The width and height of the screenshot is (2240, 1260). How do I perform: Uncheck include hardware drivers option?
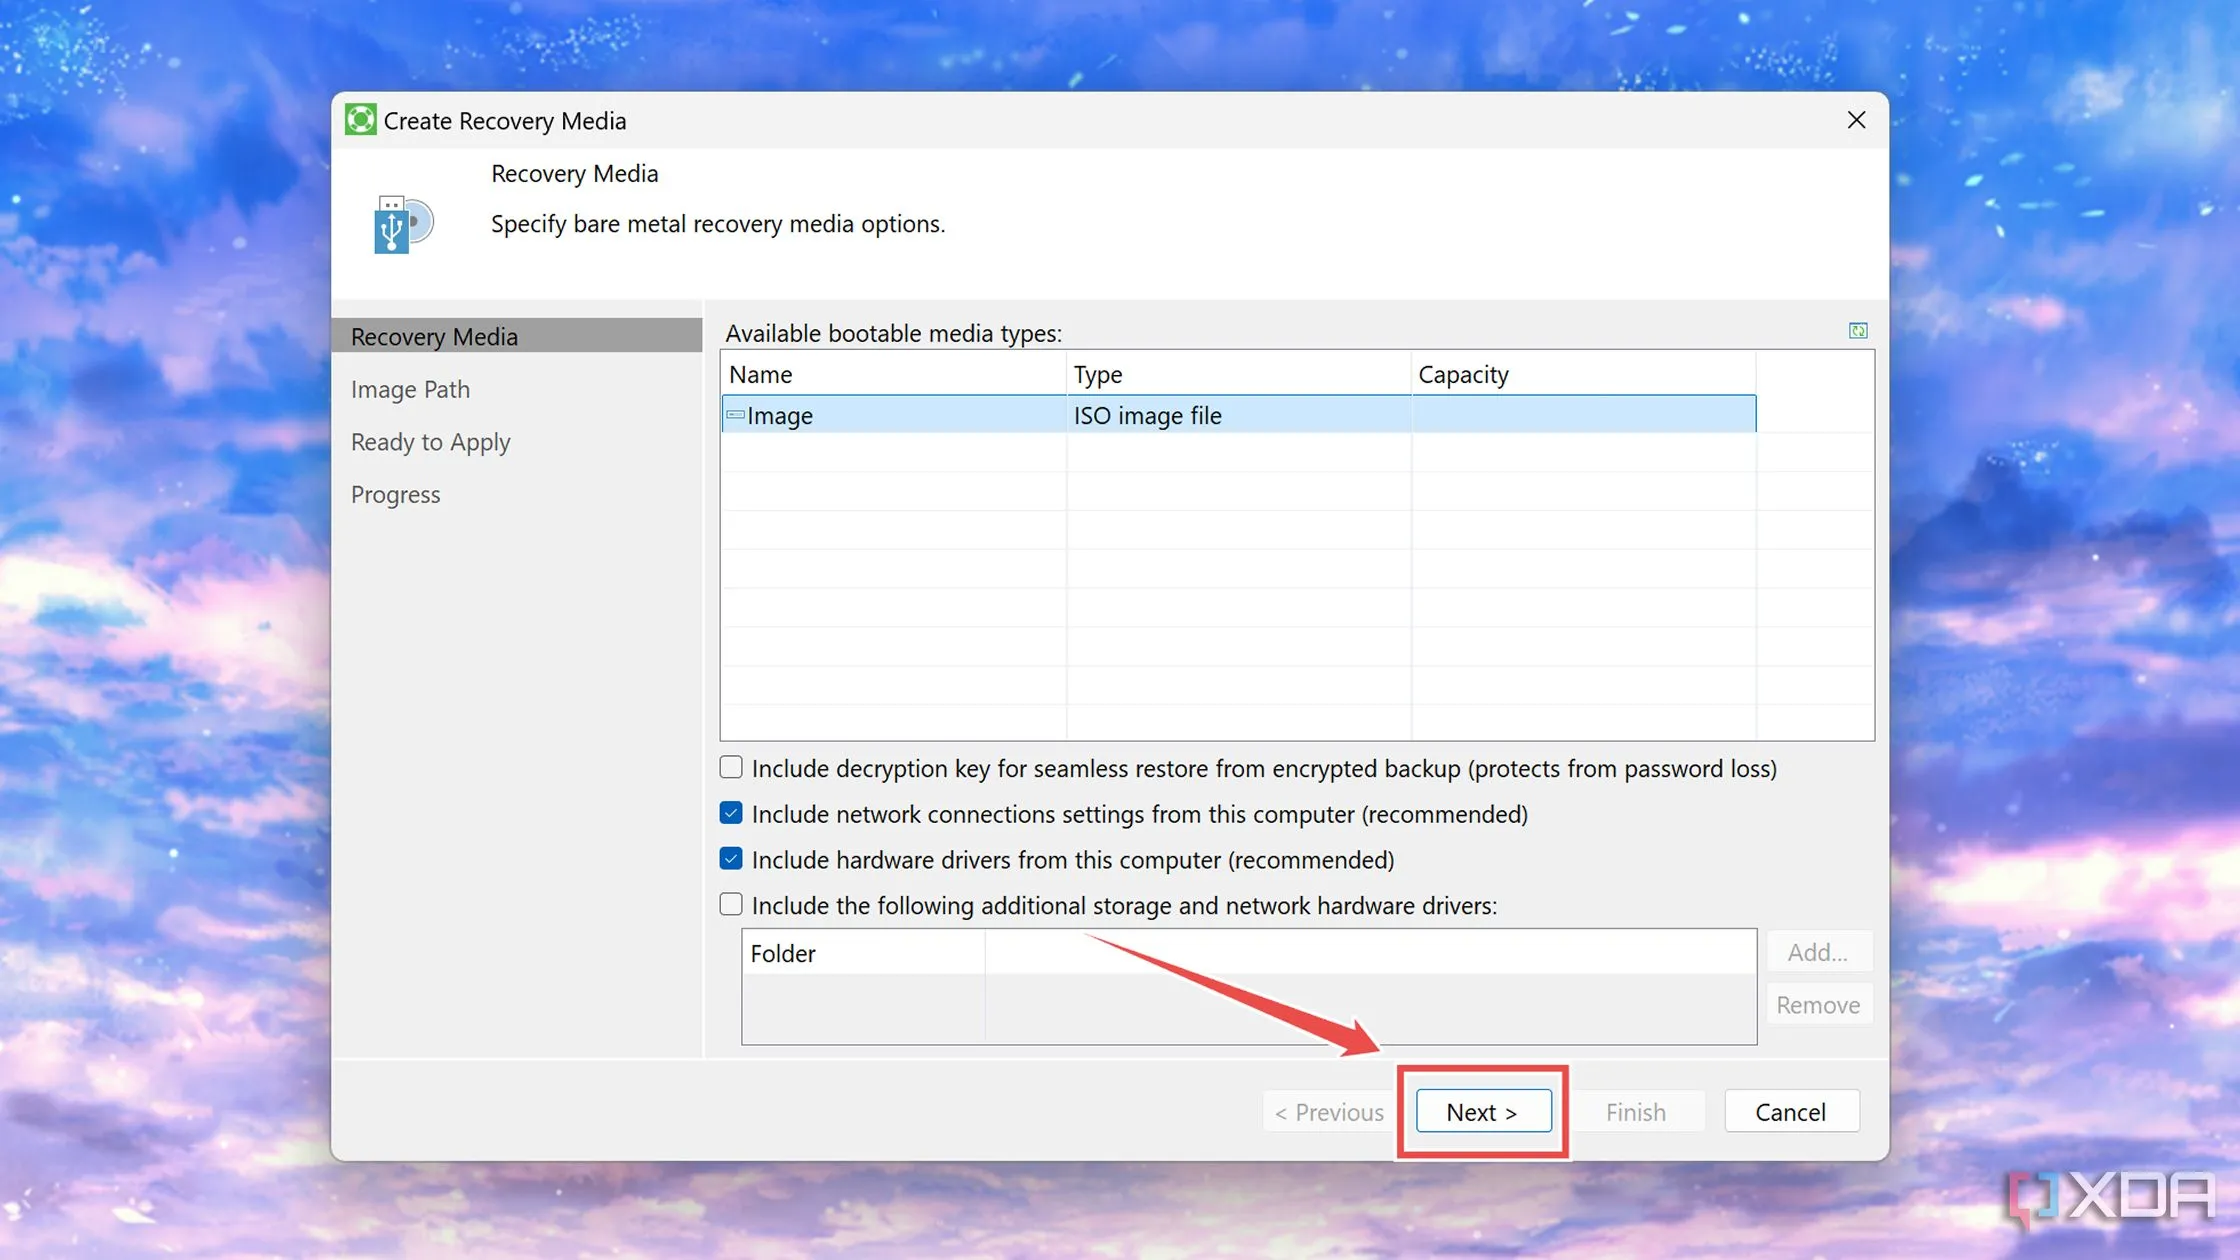(731, 860)
